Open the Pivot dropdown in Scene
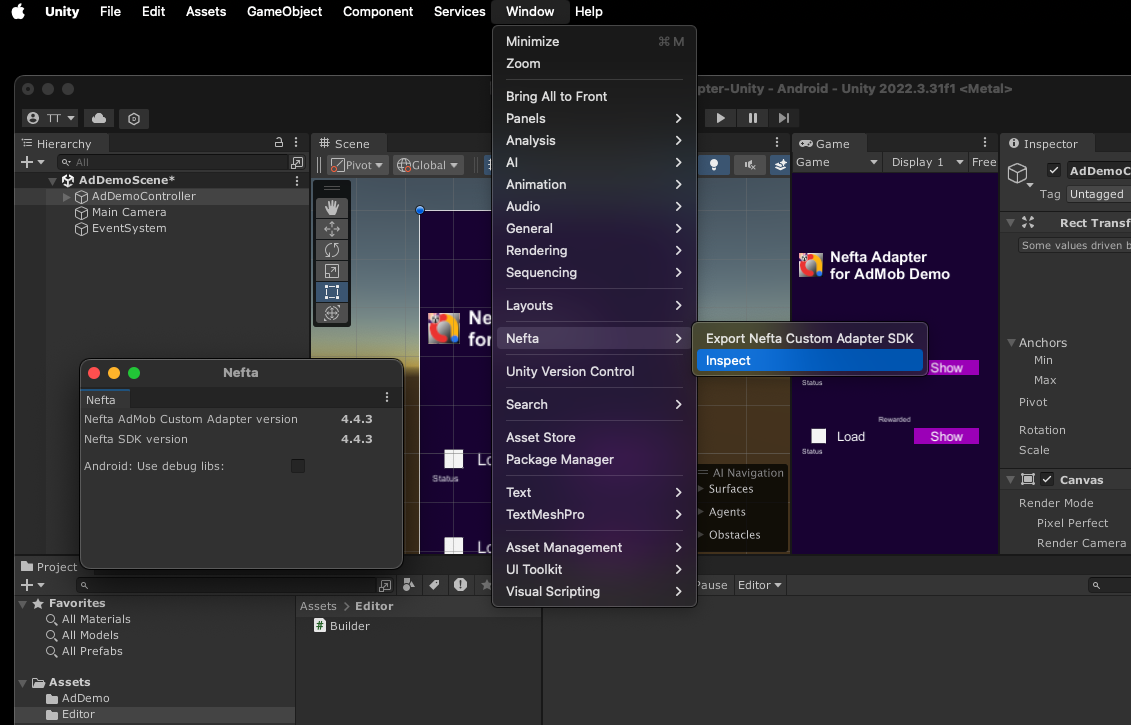 [x=357, y=165]
